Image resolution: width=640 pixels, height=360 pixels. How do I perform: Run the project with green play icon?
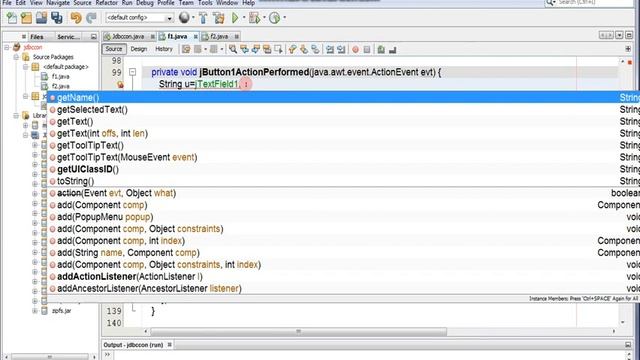(x=235, y=18)
